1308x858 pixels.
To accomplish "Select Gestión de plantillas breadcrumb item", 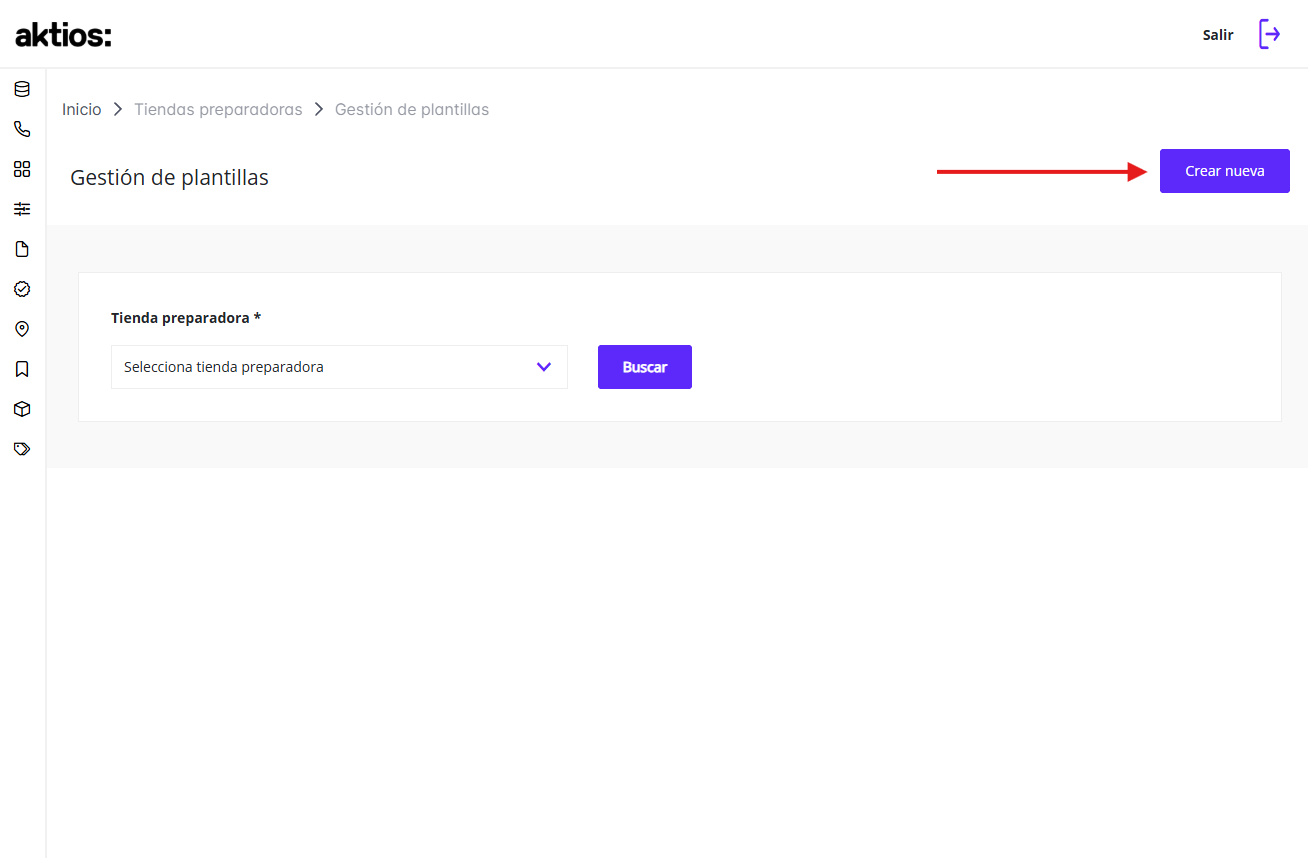I will [x=412, y=109].
